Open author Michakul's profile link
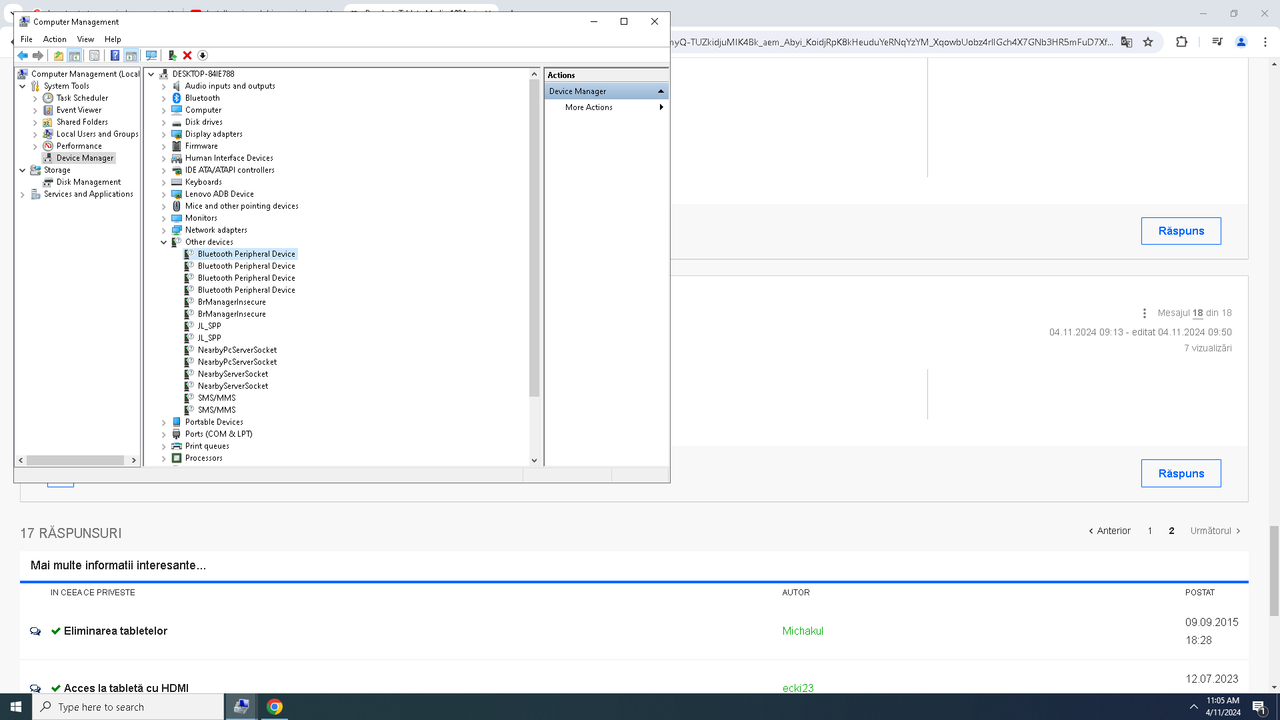Image resolution: width=1280 pixels, height=720 pixels. (803, 631)
